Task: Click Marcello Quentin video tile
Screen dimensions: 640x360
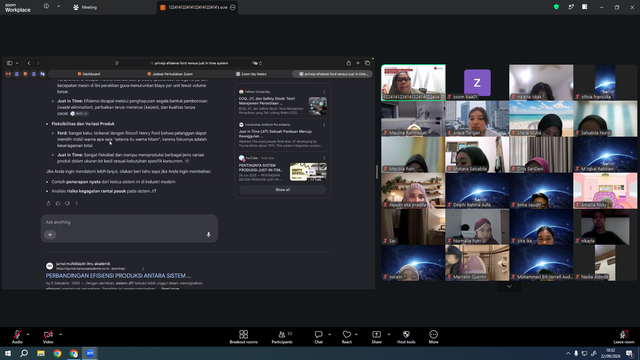Action: pos(477,263)
